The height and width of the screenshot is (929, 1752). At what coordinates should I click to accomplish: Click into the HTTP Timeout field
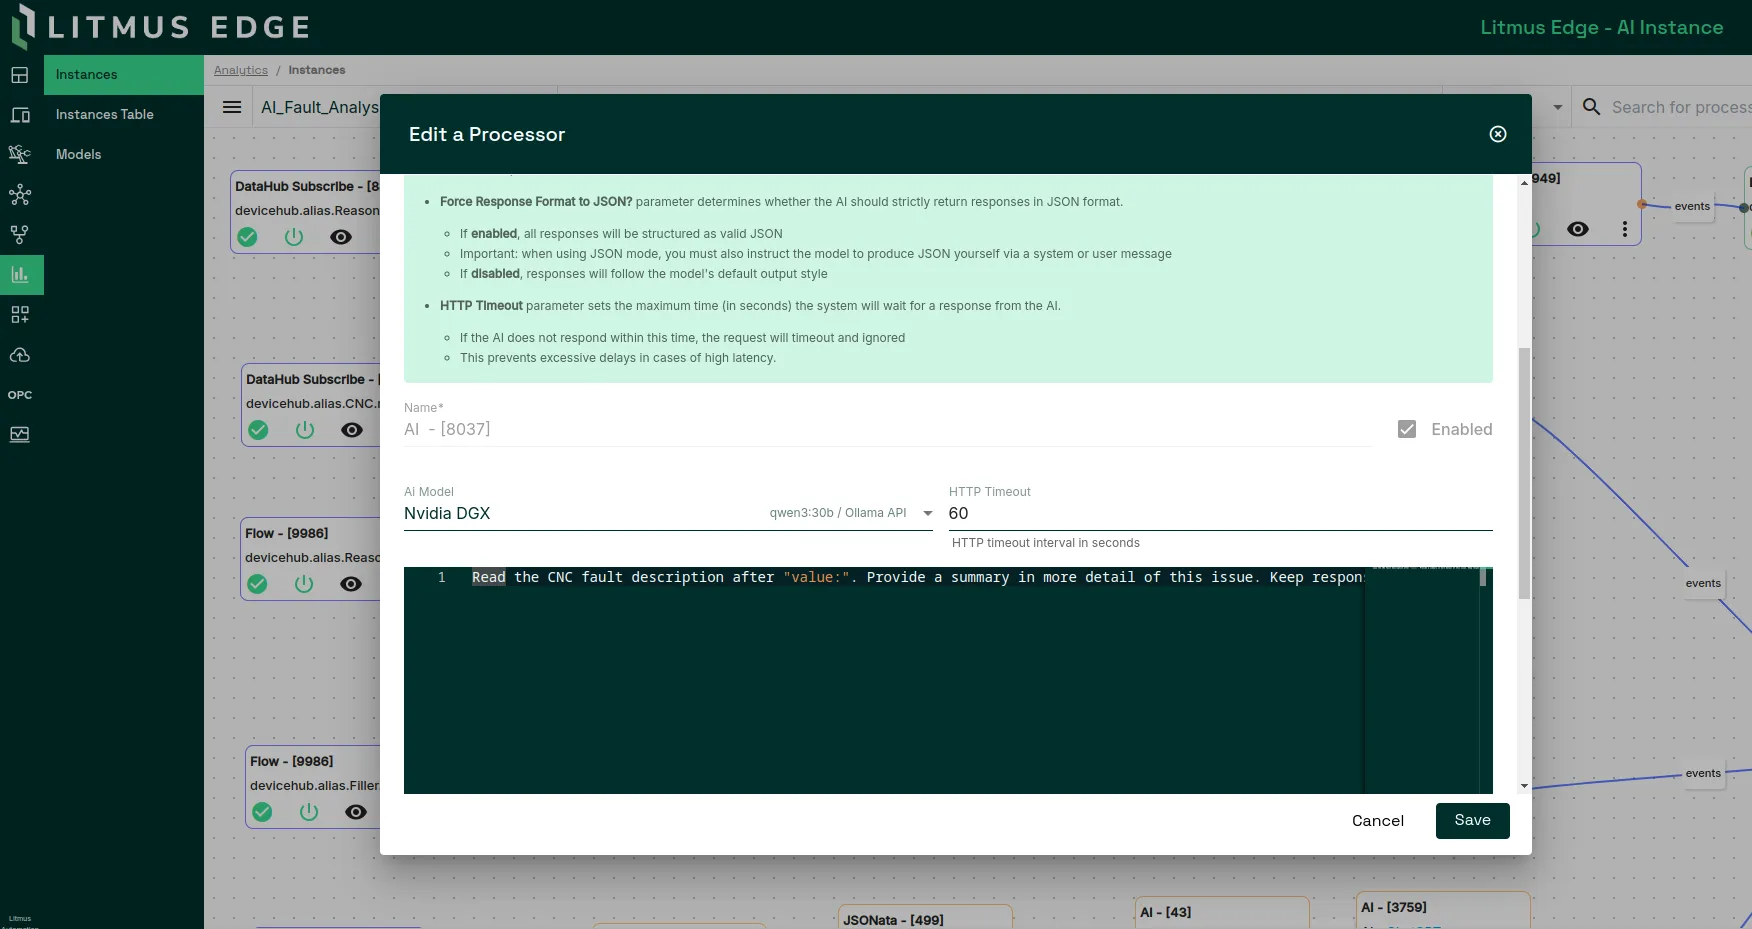pos(1220,513)
